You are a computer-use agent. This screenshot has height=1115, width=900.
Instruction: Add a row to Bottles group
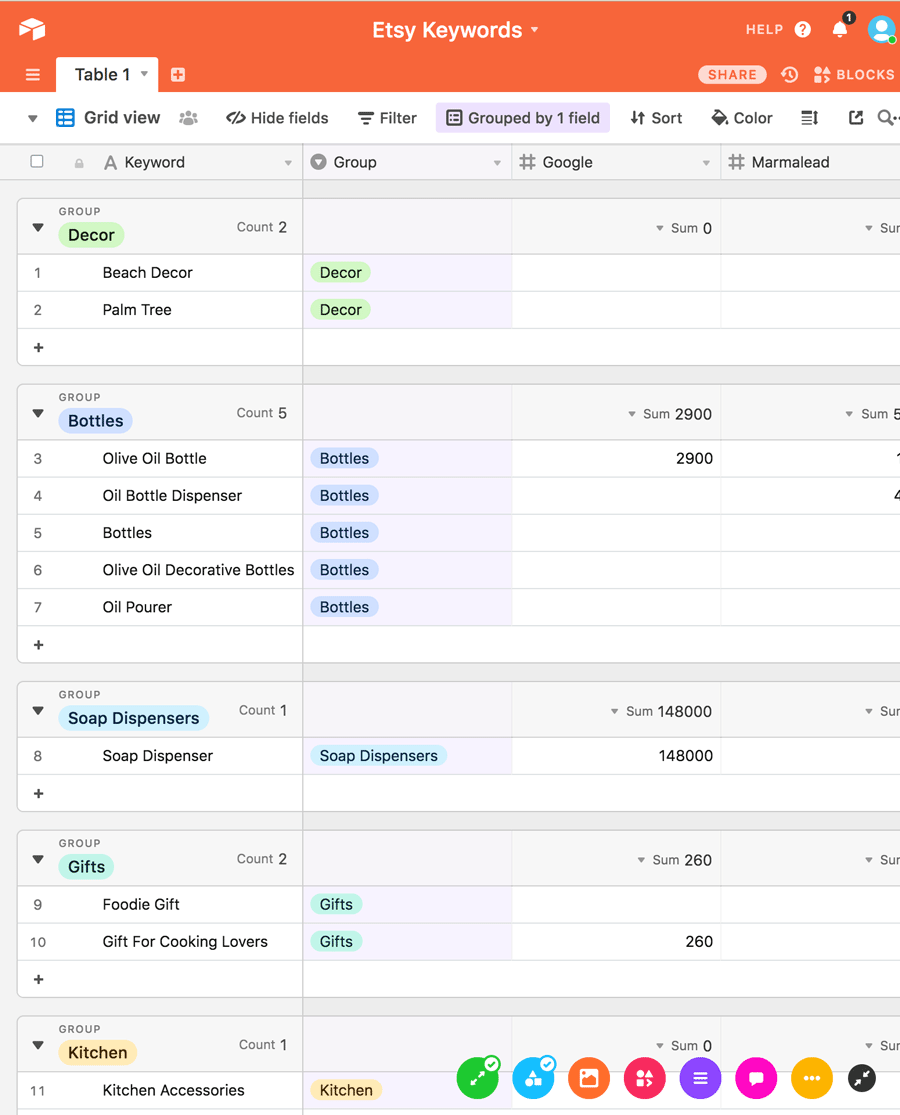pos(38,645)
